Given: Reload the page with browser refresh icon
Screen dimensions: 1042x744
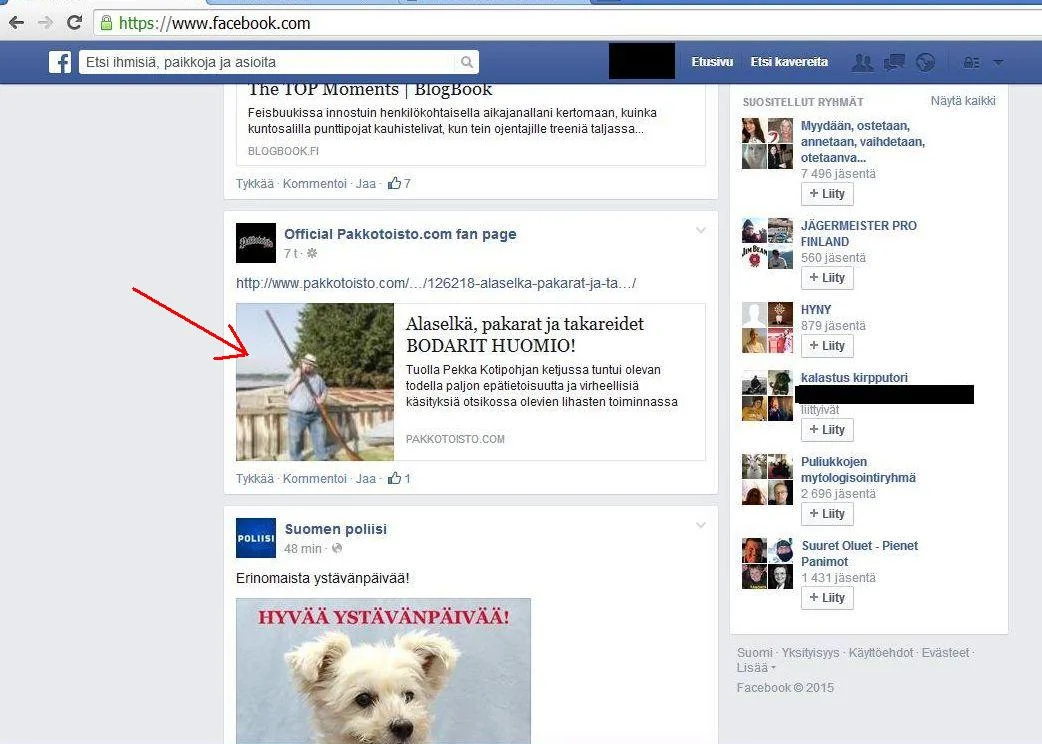Looking at the screenshot, I should (x=74, y=22).
